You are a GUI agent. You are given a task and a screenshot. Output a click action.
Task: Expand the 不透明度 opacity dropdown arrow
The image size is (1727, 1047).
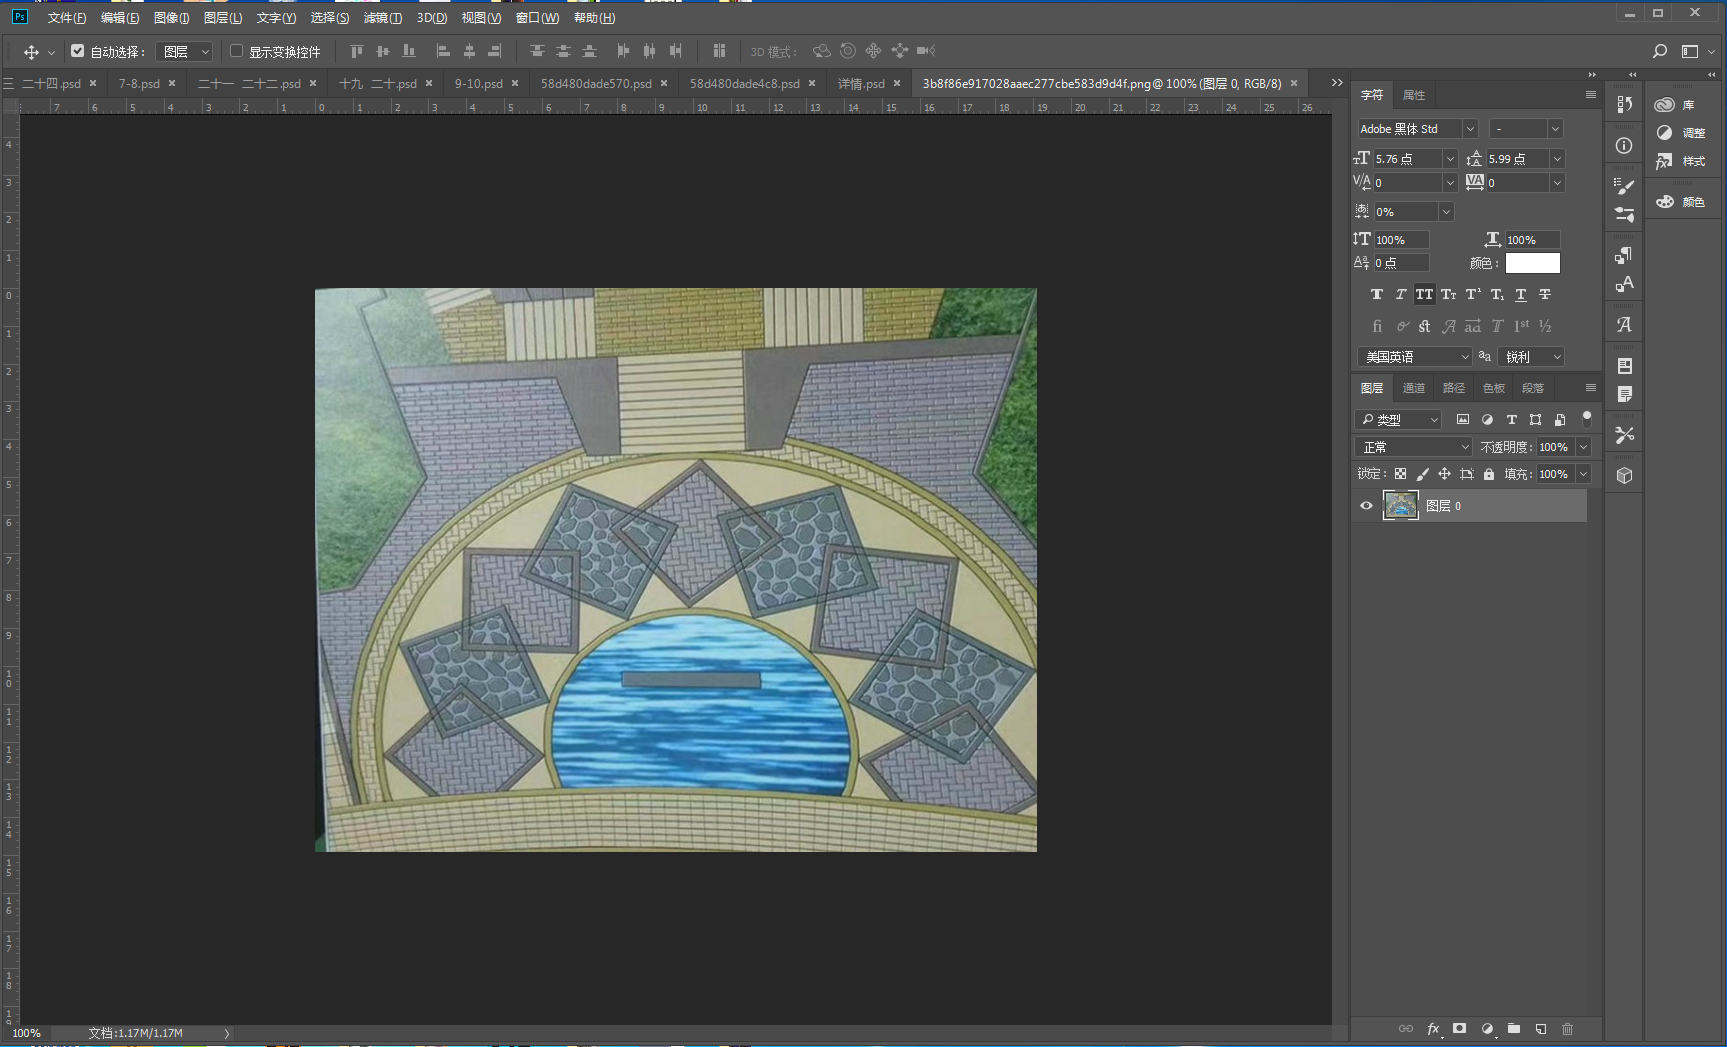[x=1583, y=447]
